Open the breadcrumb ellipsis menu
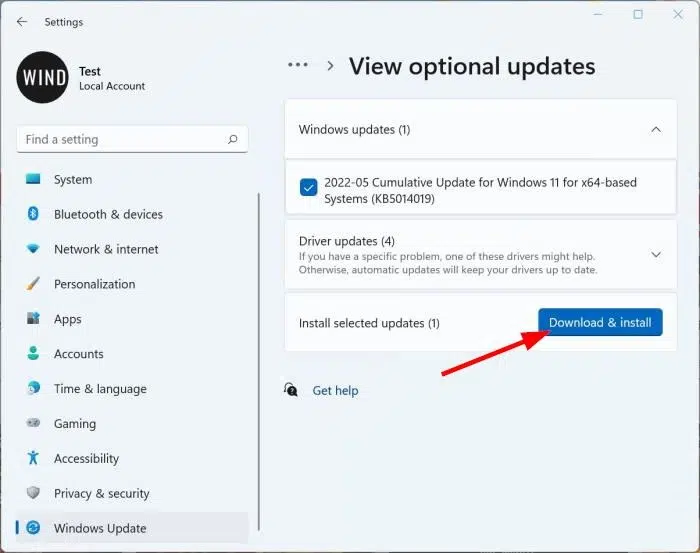The width and height of the screenshot is (700, 553). coord(298,65)
